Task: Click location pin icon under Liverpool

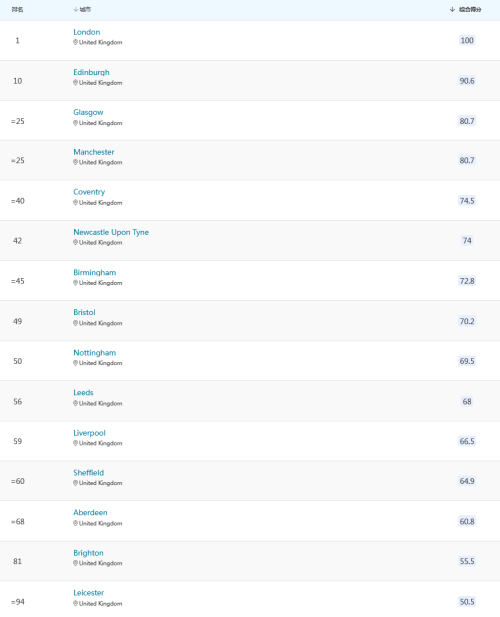Action: coord(75,443)
